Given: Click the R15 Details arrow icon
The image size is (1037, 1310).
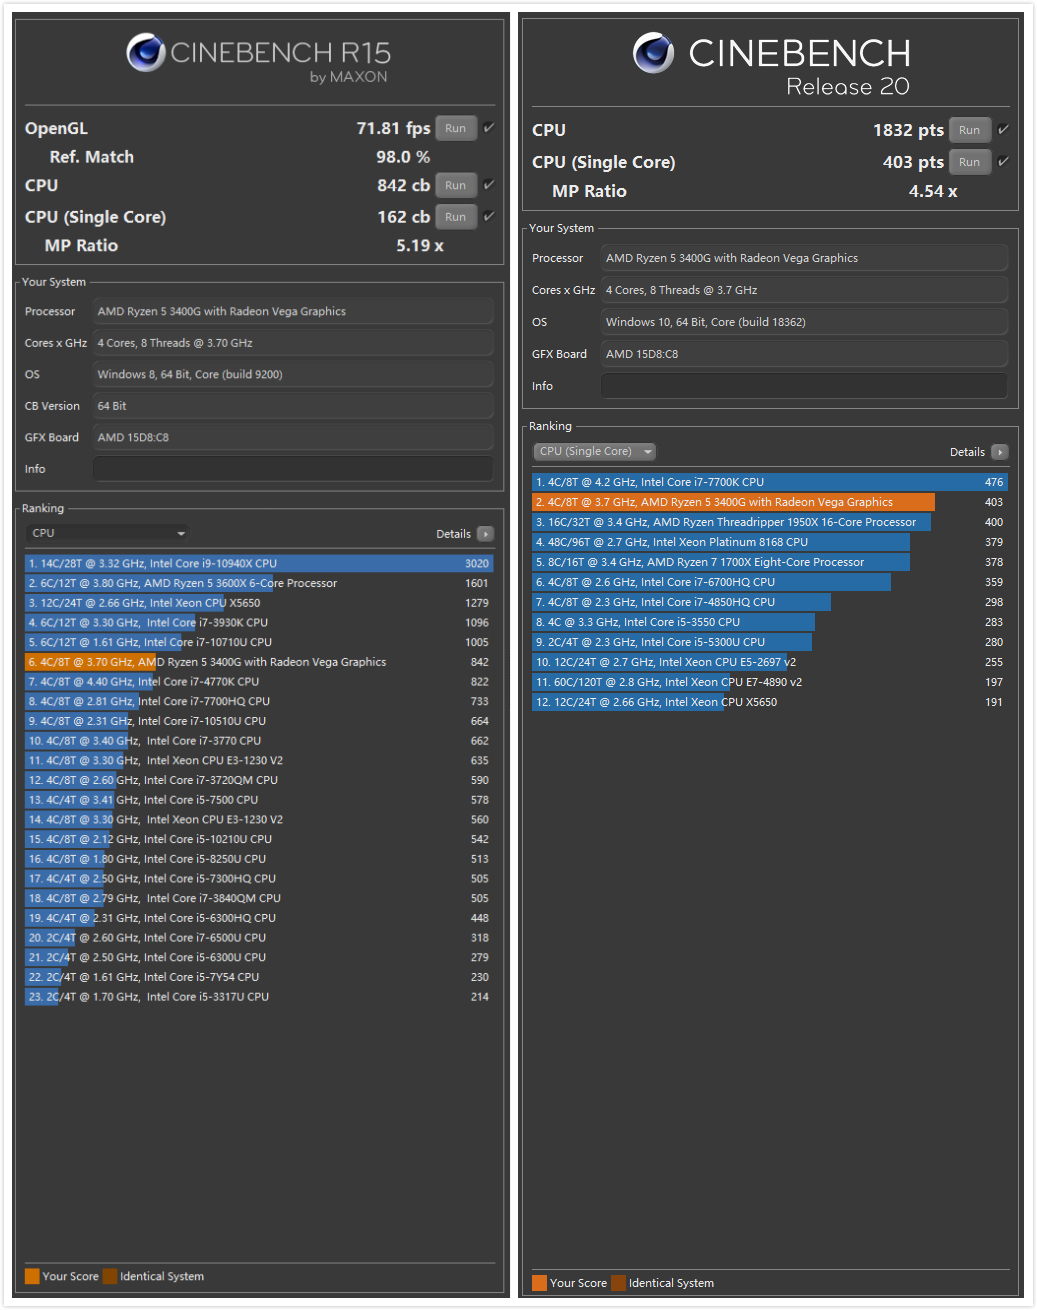Looking at the screenshot, I should (485, 534).
